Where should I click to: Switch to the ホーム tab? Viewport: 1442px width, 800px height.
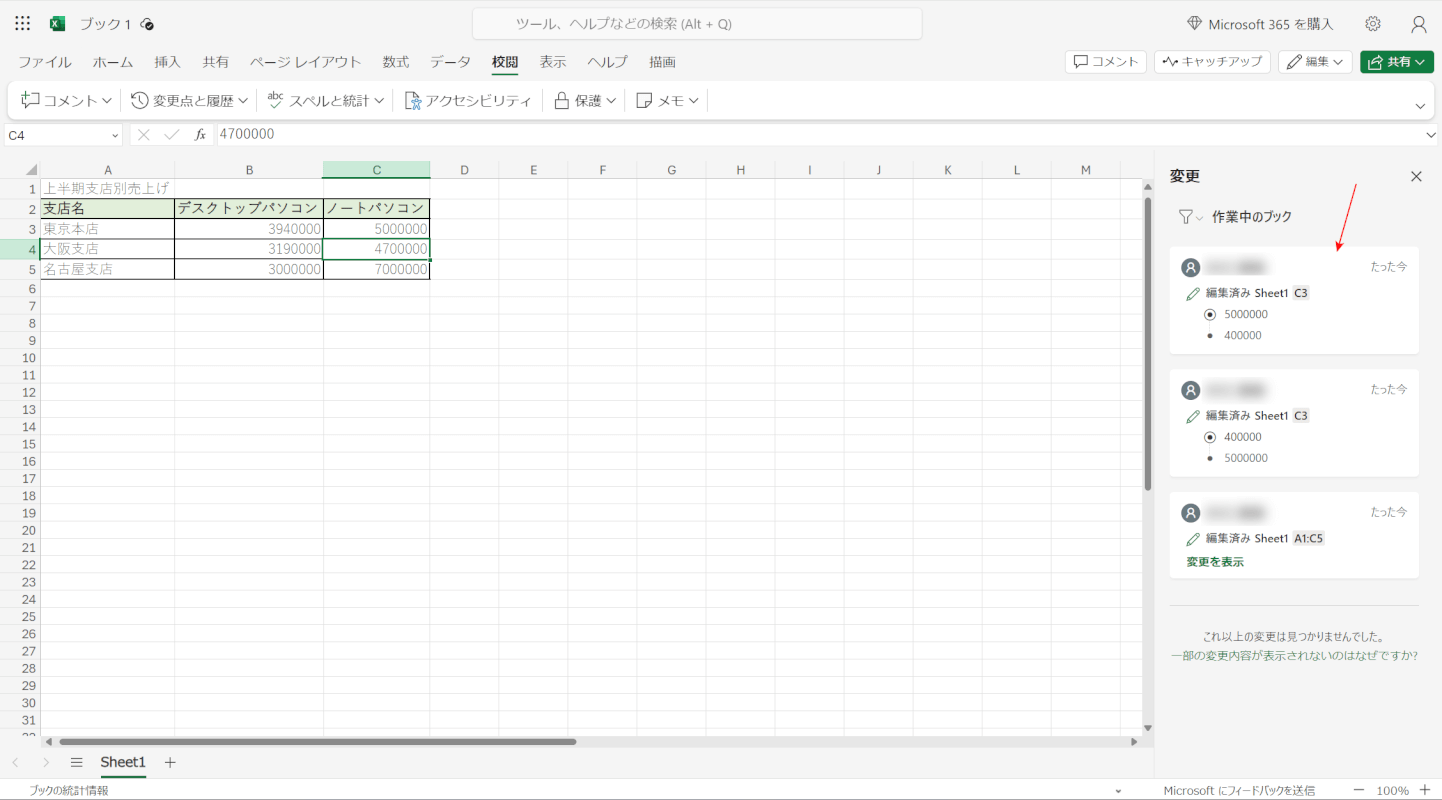(113, 62)
